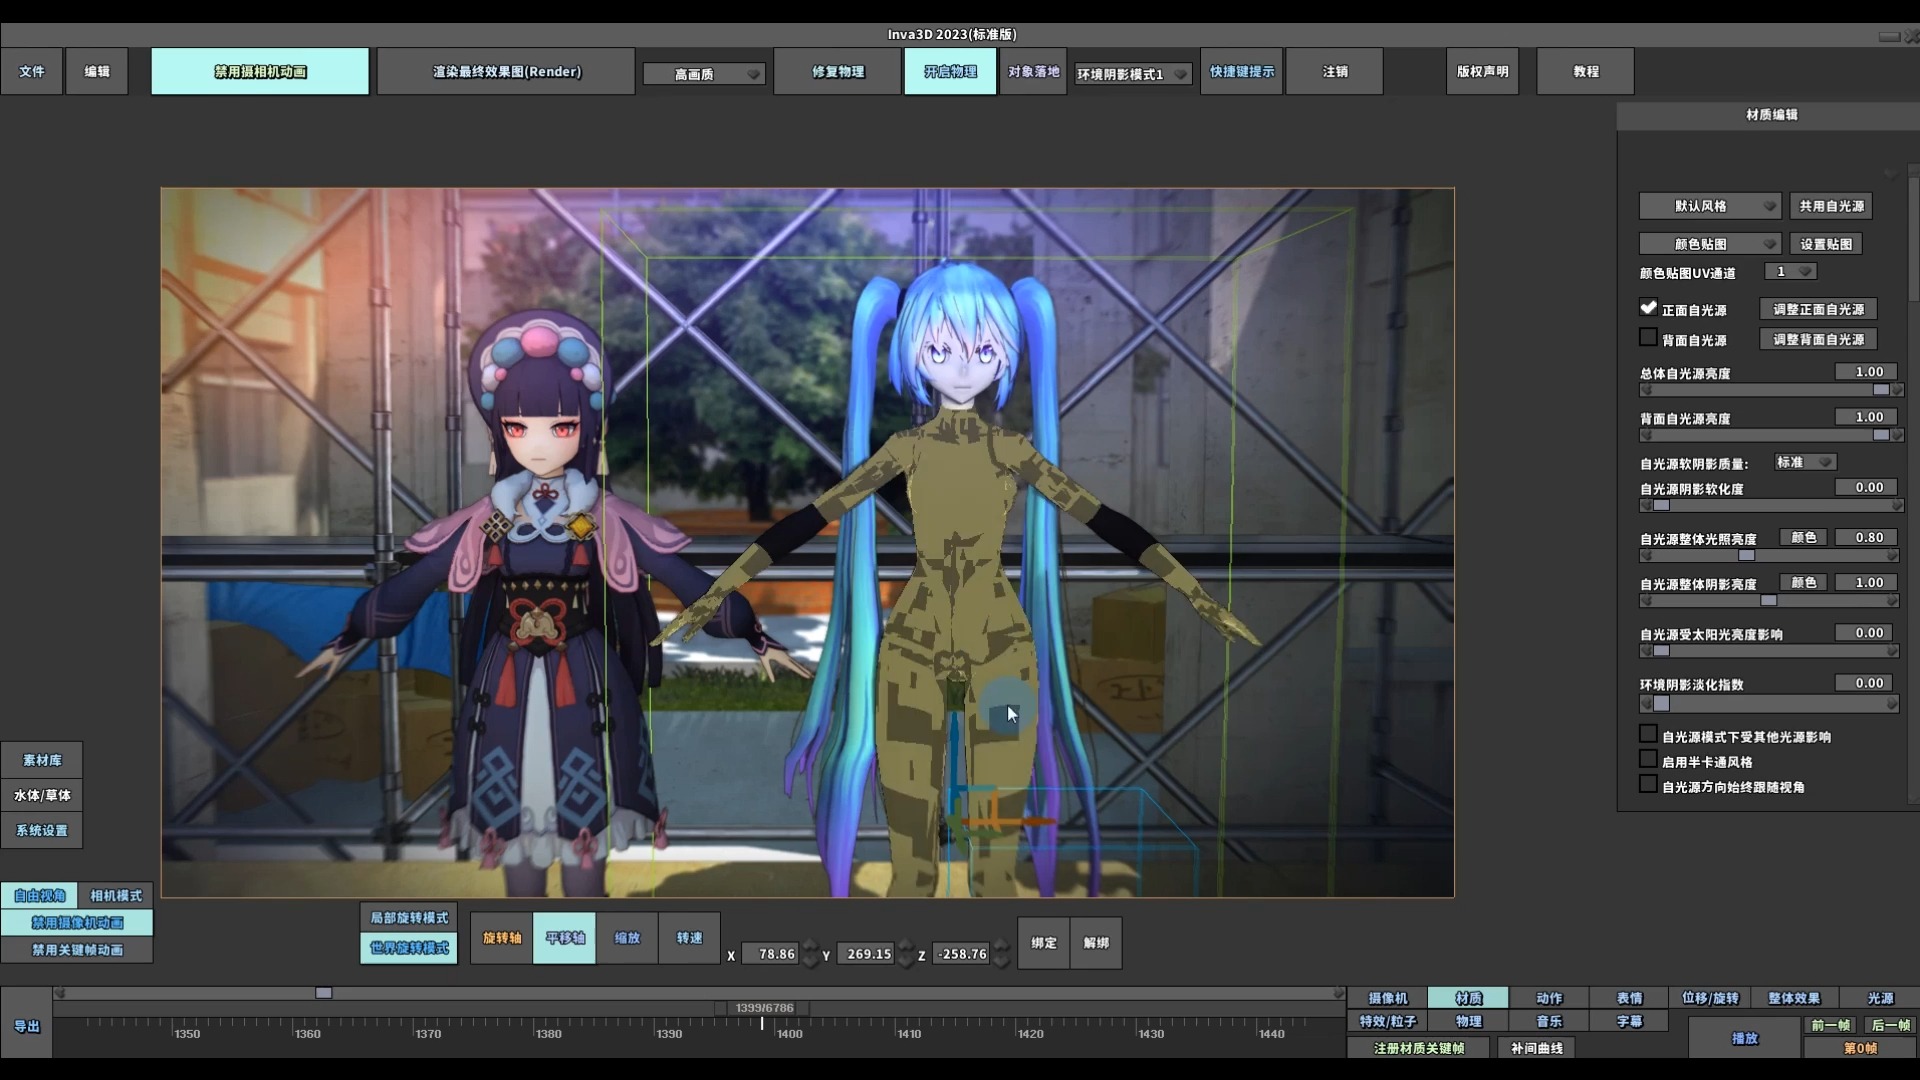This screenshot has width=1920, height=1080.
Task: Open the 版权声明 item
Action: [1482, 72]
